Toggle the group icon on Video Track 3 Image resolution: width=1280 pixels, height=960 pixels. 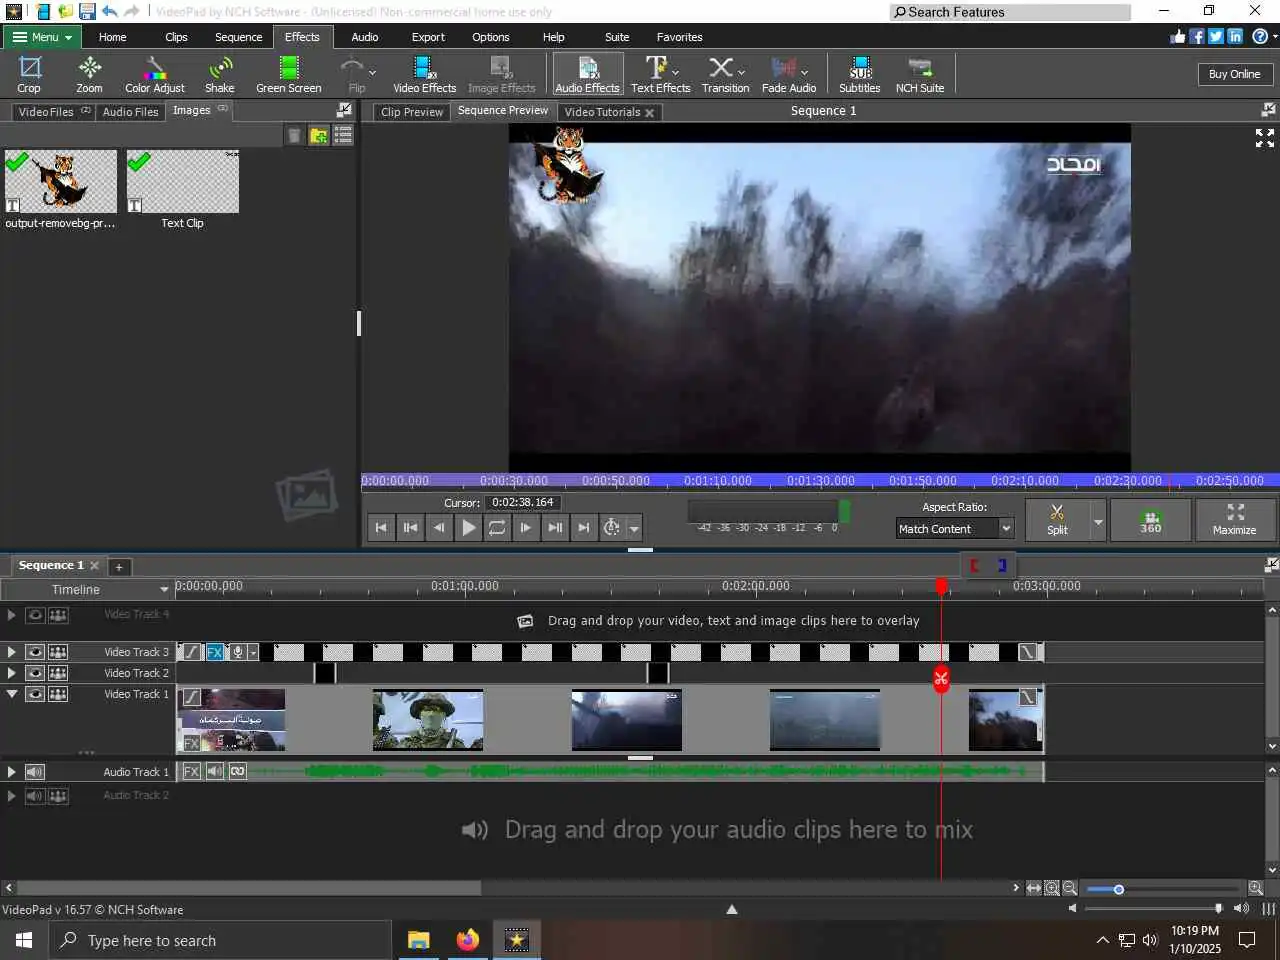click(58, 652)
